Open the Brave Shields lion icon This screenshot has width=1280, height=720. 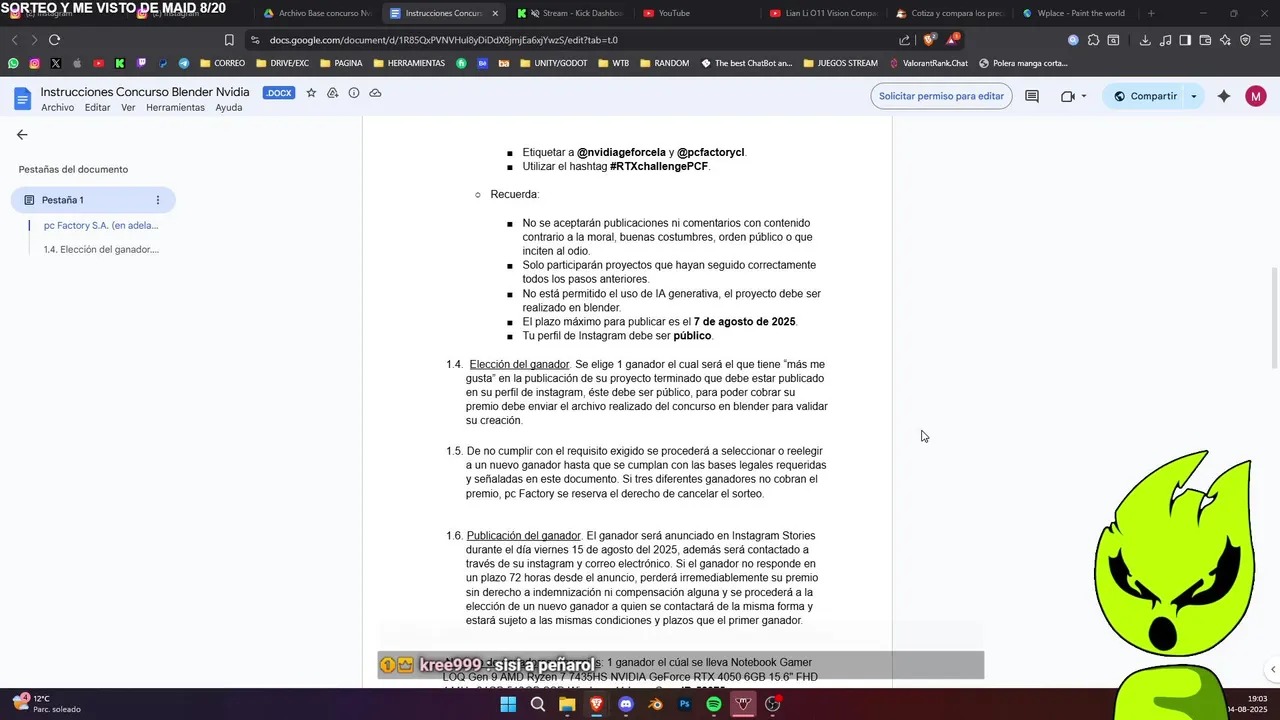tap(929, 40)
